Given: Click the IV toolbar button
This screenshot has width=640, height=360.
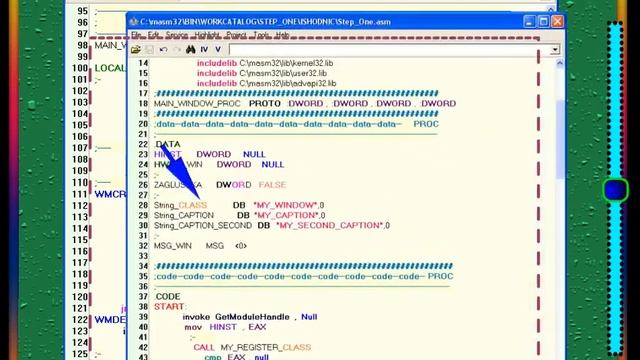Looking at the screenshot, I should [x=204, y=50].
